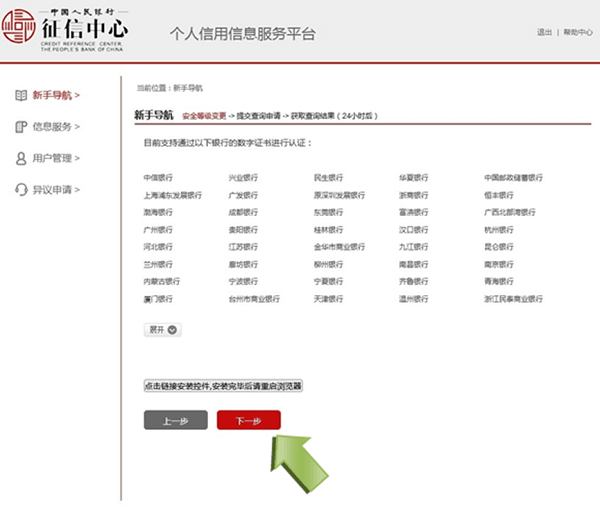Select 渤海银行
The image size is (600, 513).
[158, 212]
